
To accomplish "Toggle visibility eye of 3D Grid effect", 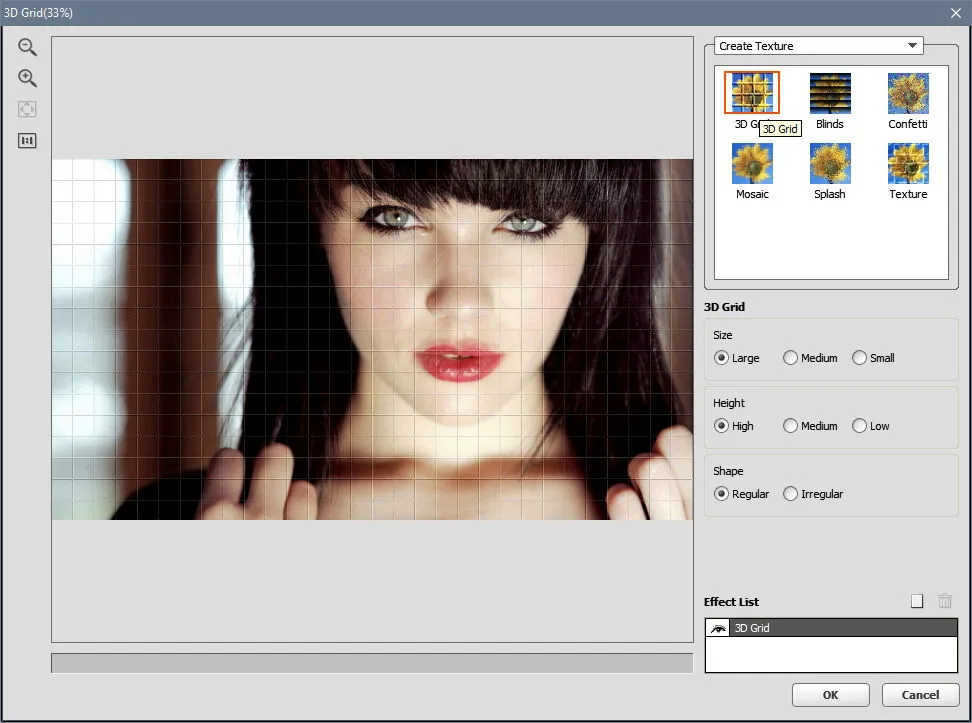I will click(718, 628).
